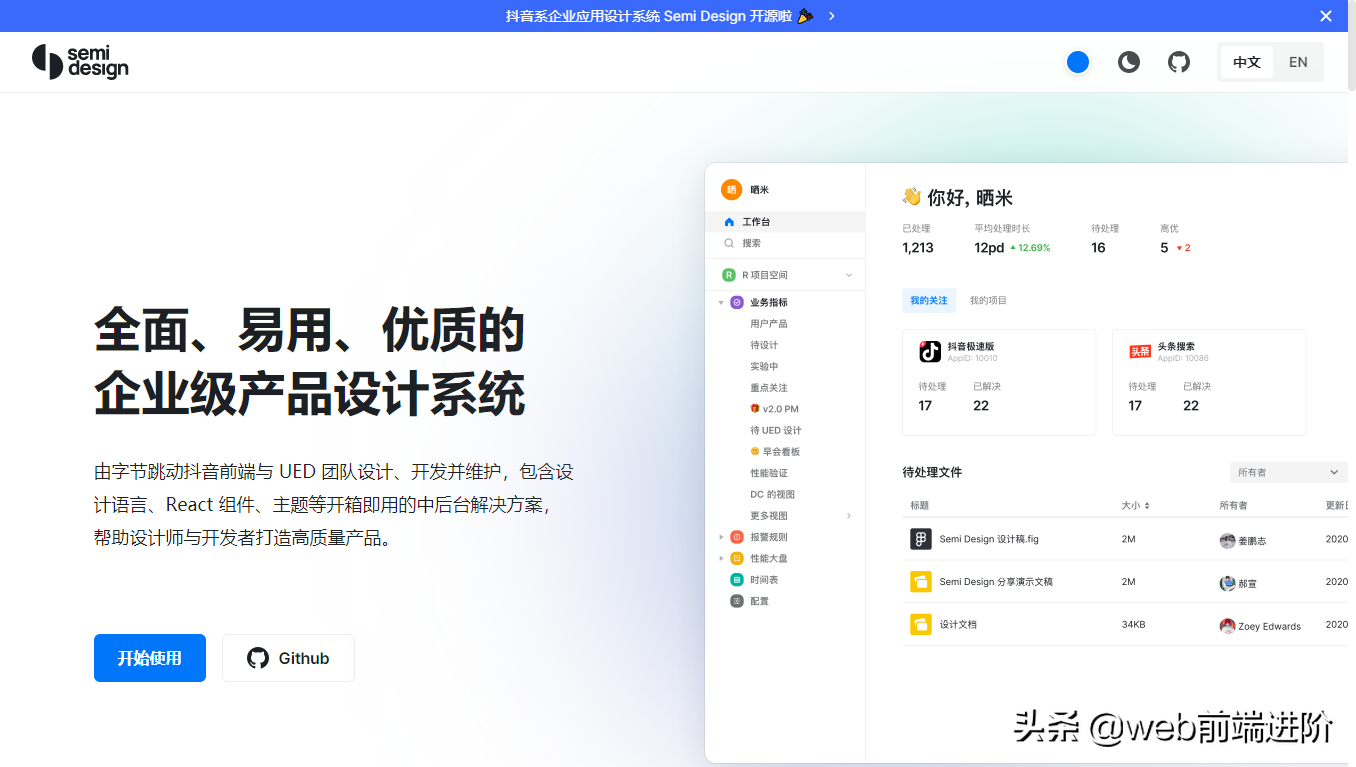Screen dimensions: 1356x767
Task: Select 实验中 in the sidebar
Action: point(764,367)
